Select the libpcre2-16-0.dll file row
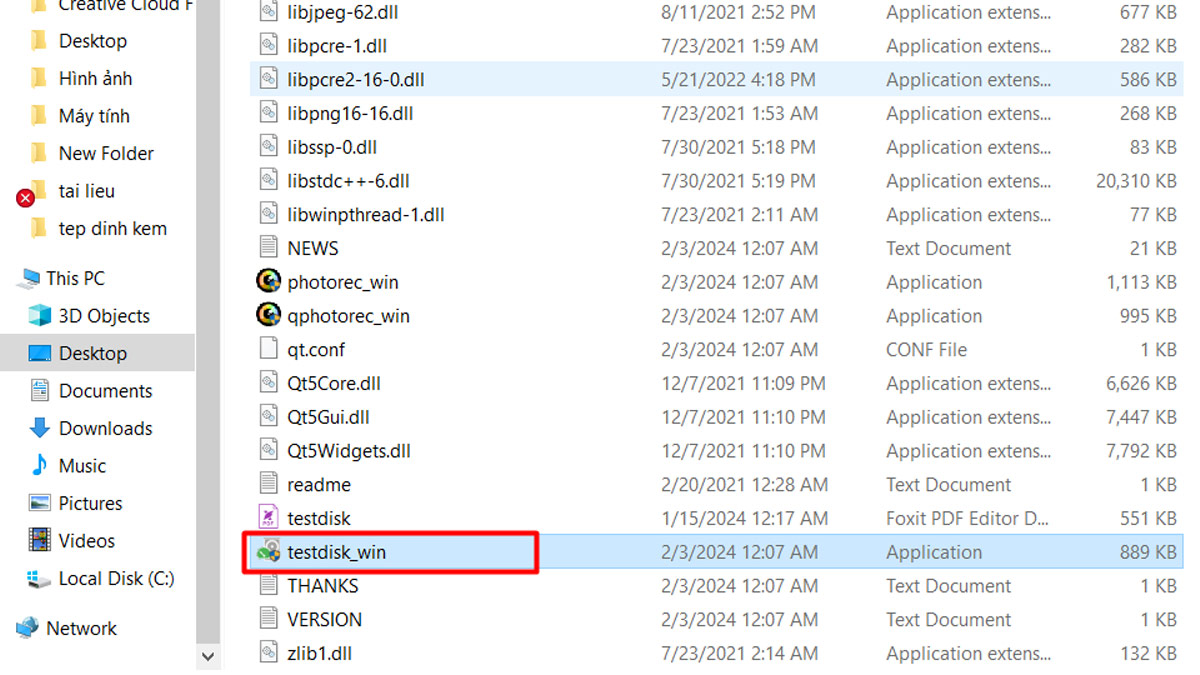This screenshot has height=675, width=1200. tap(716, 80)
